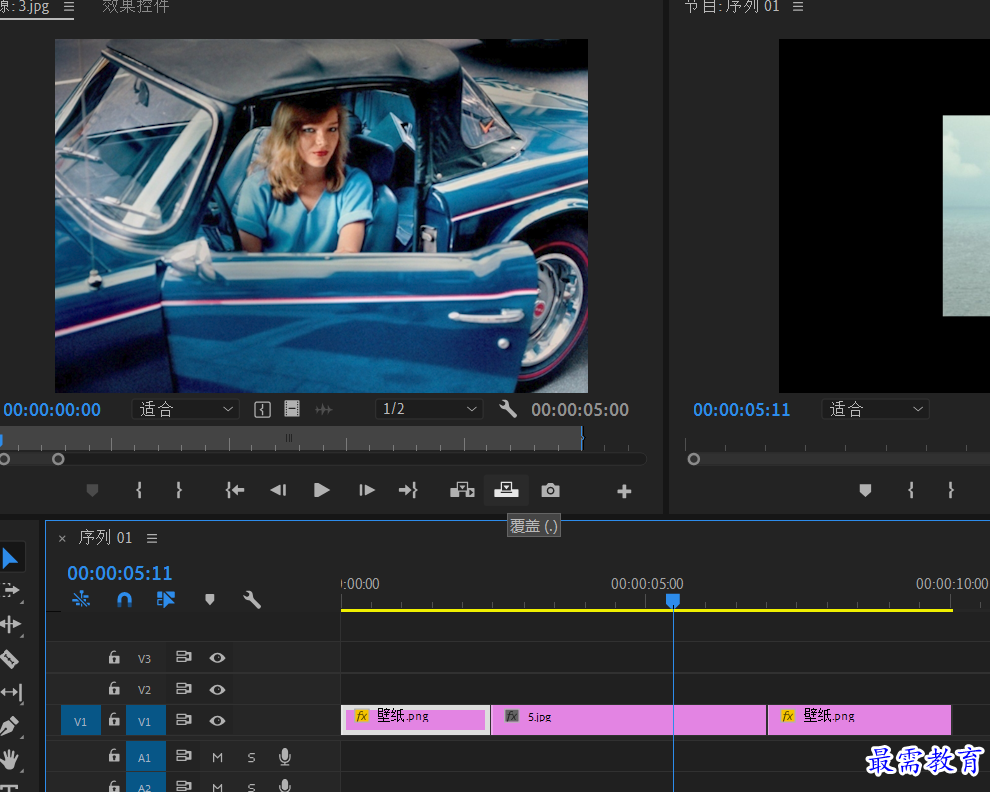This screenshot has width=990, height=792.
Task: Click timeline timecode 00:00:05:11
Action: (120, 573)
